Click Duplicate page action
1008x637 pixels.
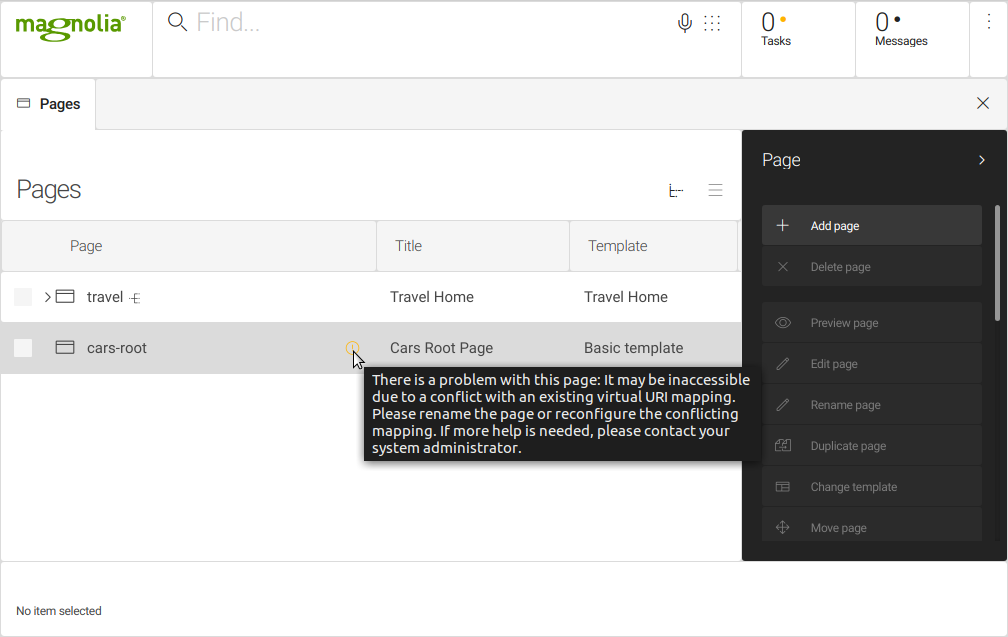point(872,446)
